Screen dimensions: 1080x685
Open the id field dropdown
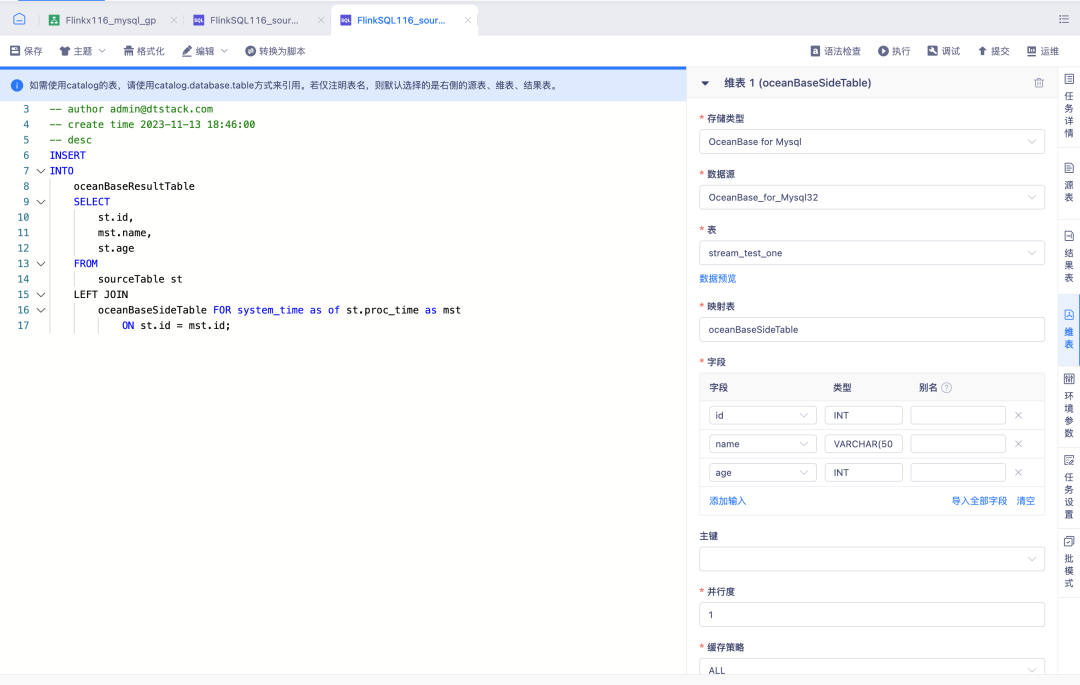[762, 415]
